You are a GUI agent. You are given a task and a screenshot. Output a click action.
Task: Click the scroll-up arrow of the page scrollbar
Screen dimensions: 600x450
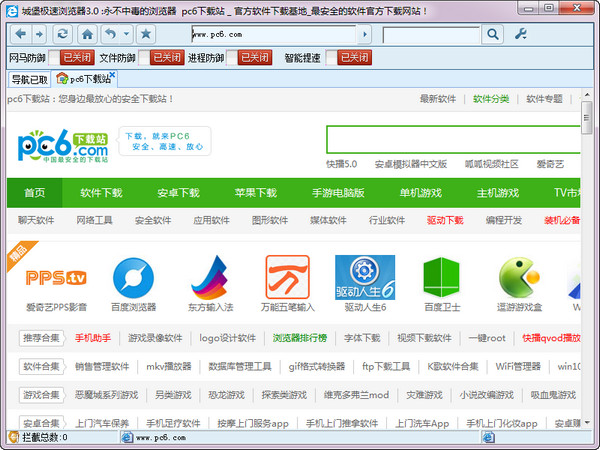(587, 95)
